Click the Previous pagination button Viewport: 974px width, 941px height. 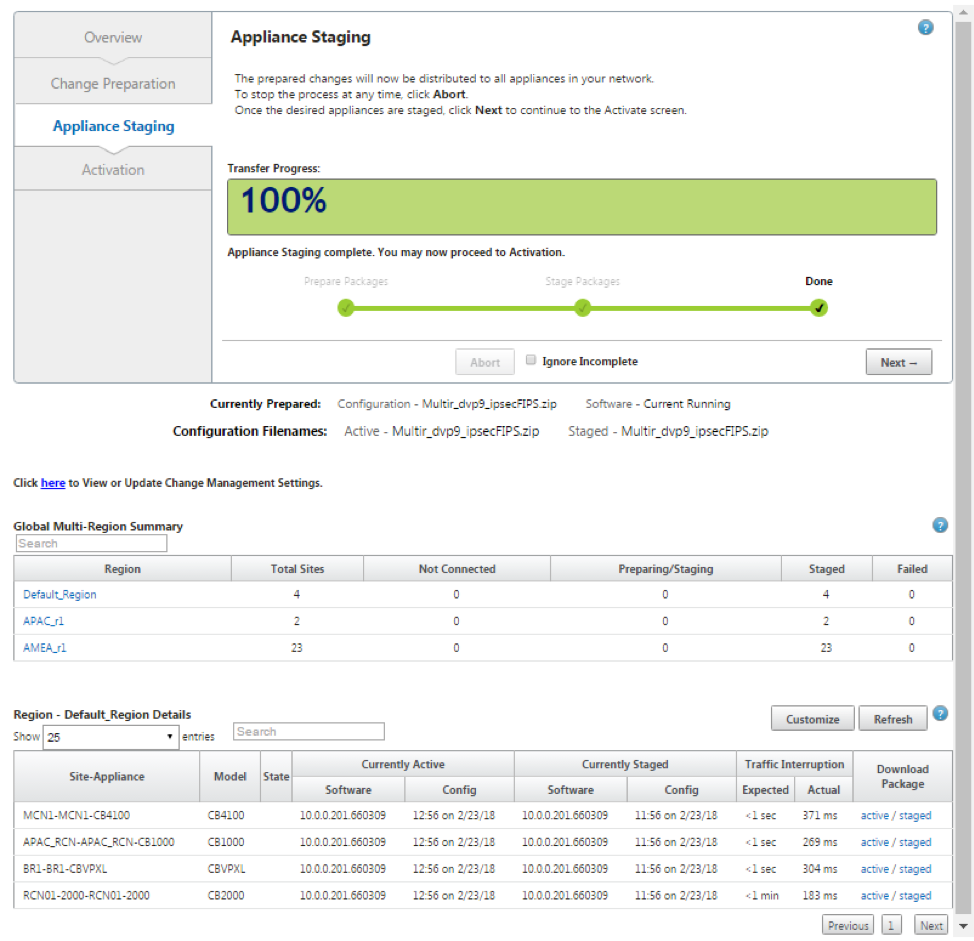click(848, 925)
